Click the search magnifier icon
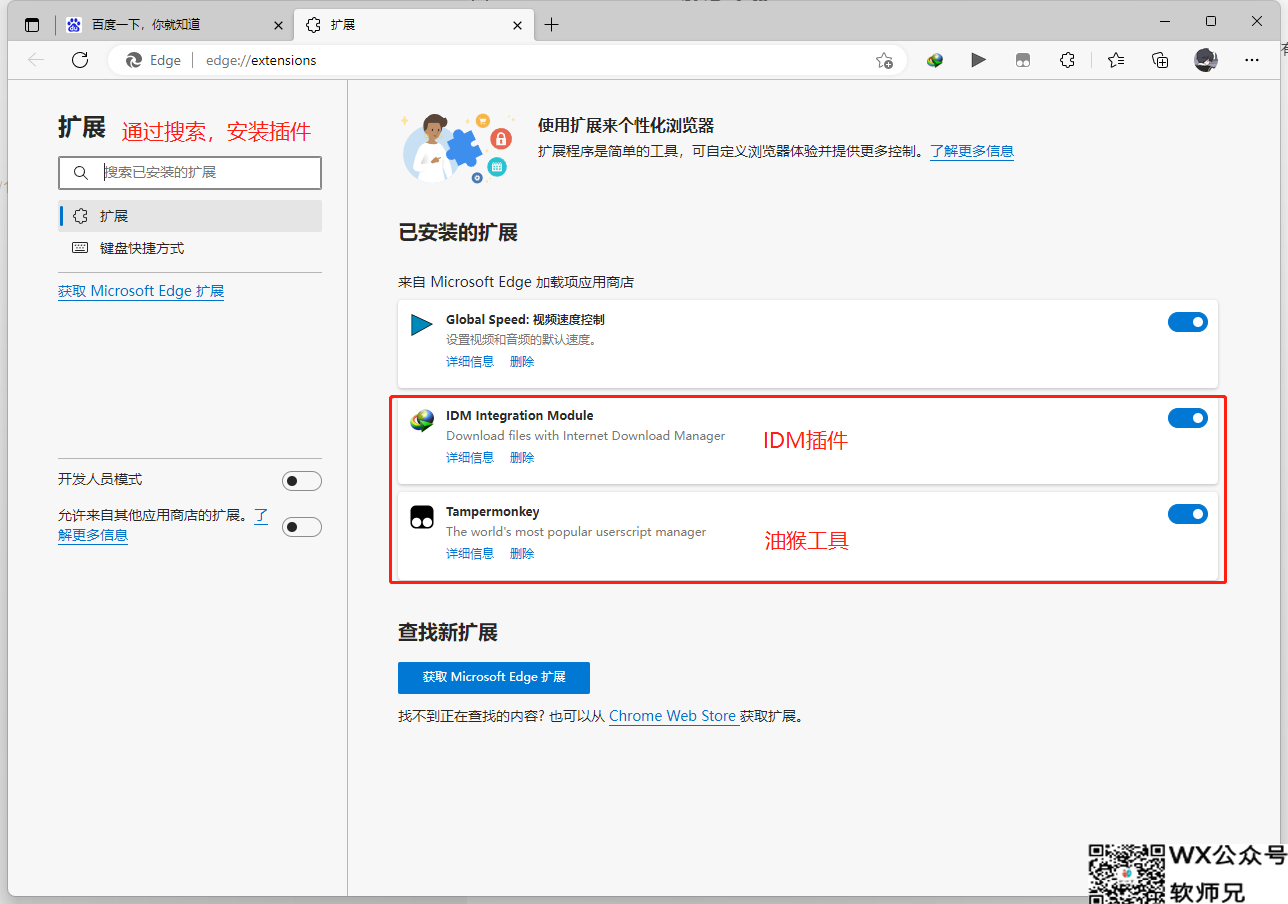This screenshot has height=904, width=1288. pyautogui.click(x=81, y=173)
